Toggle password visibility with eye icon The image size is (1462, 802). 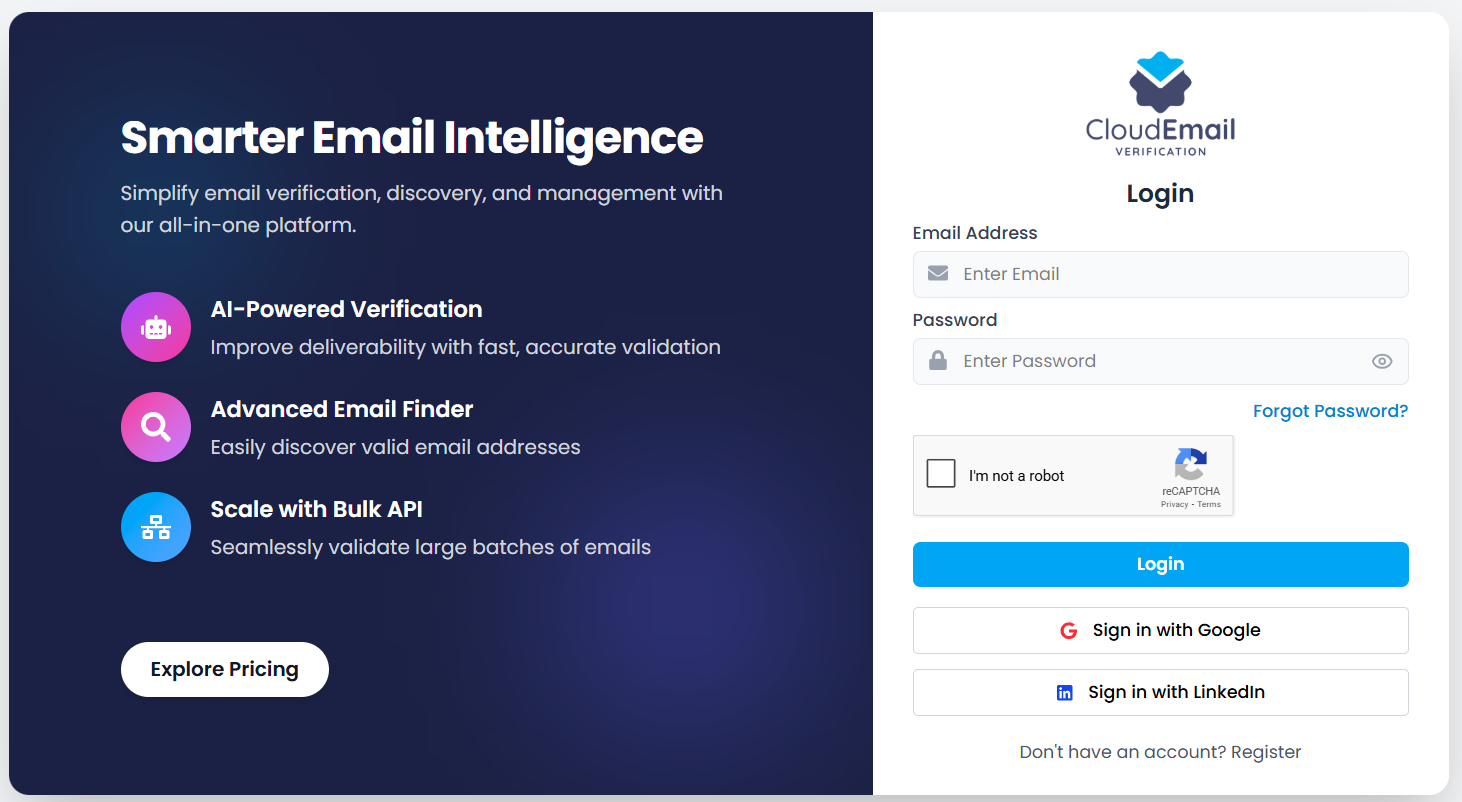point(1382,361)
